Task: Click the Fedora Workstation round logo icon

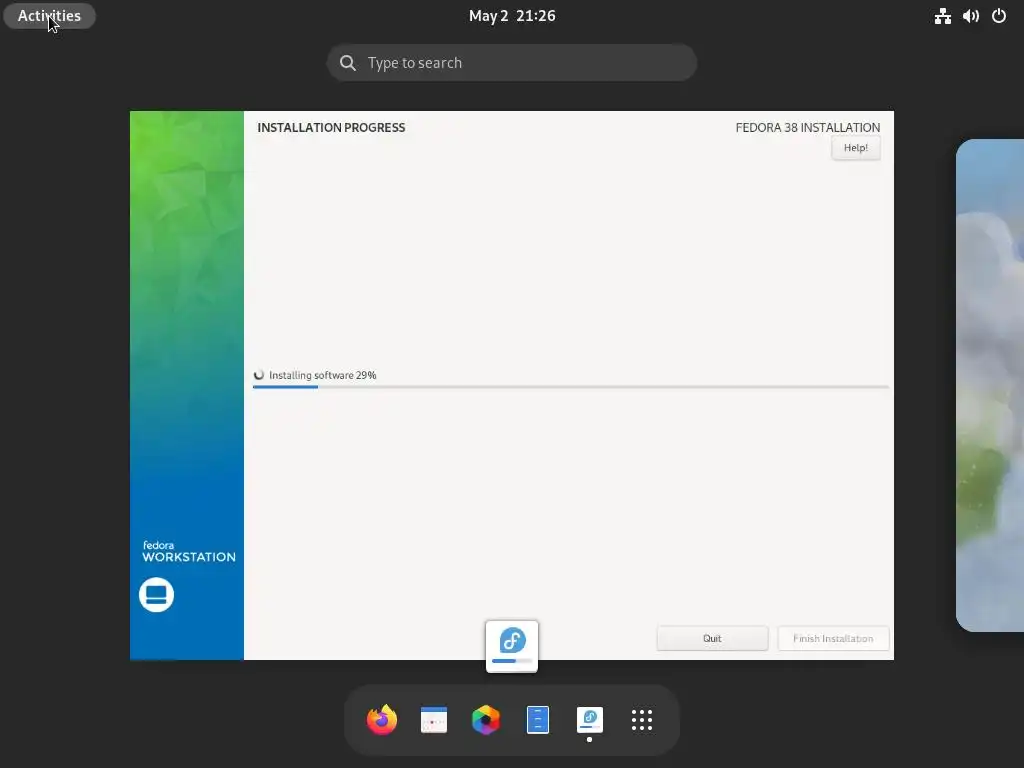Action: pos(156,594)
